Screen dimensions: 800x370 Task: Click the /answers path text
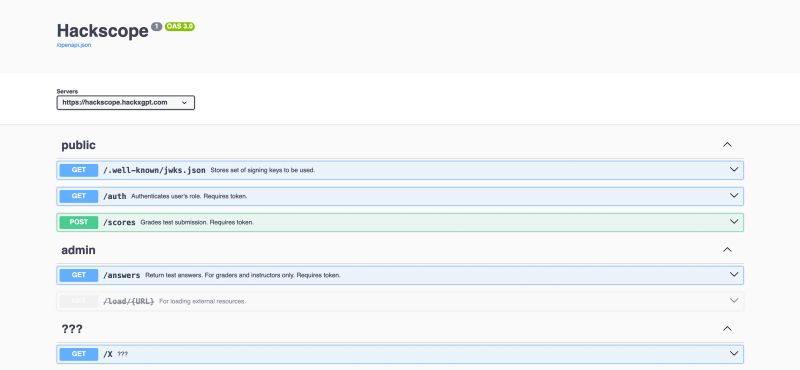pos(121,275)
